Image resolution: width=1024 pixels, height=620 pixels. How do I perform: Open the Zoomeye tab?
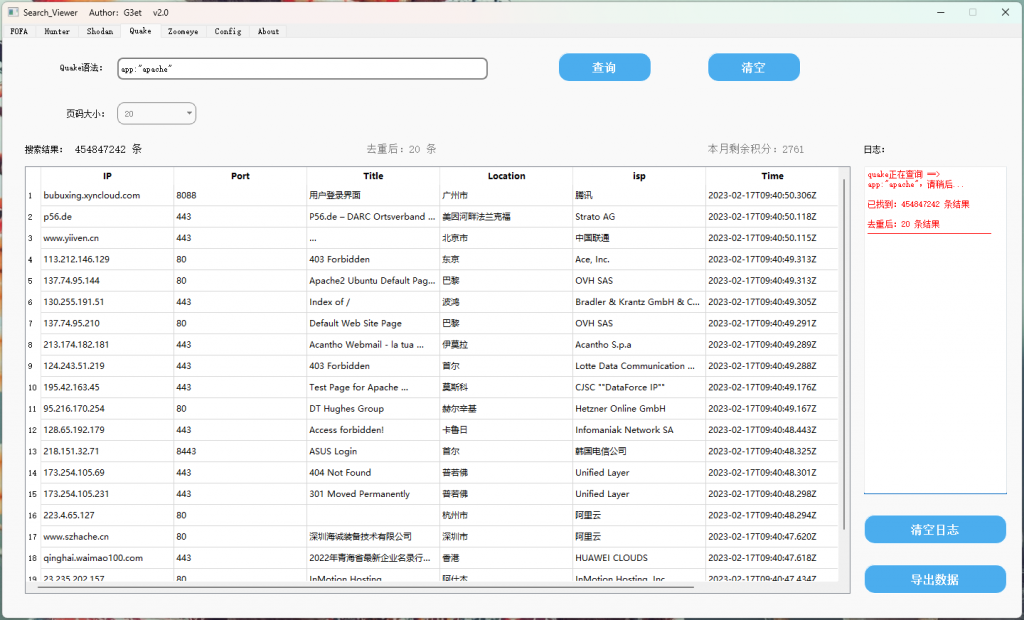coord(182,31)
